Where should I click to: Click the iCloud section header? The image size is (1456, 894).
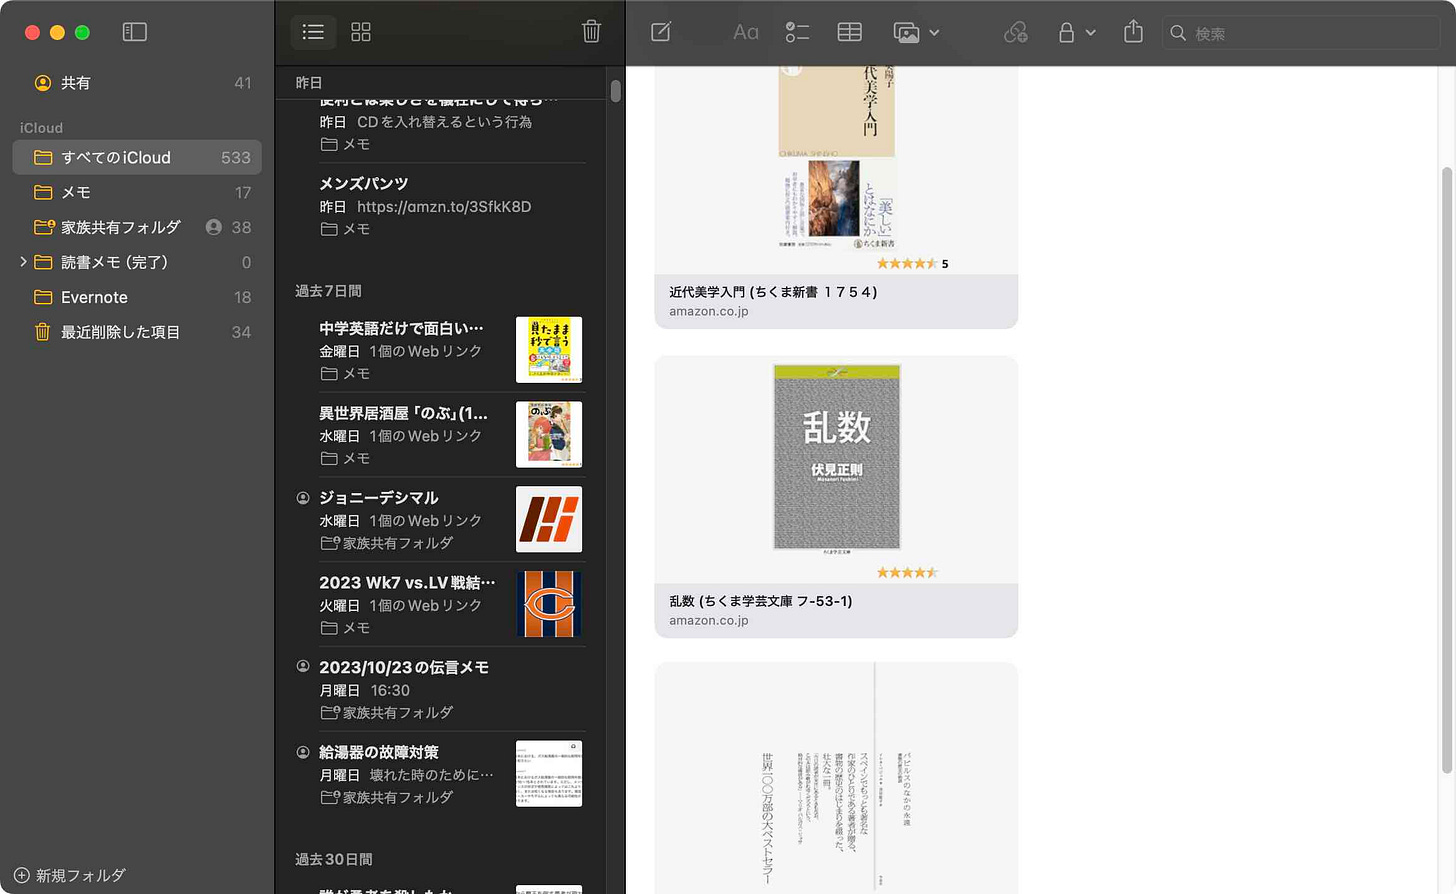click(x=41, y=128)
